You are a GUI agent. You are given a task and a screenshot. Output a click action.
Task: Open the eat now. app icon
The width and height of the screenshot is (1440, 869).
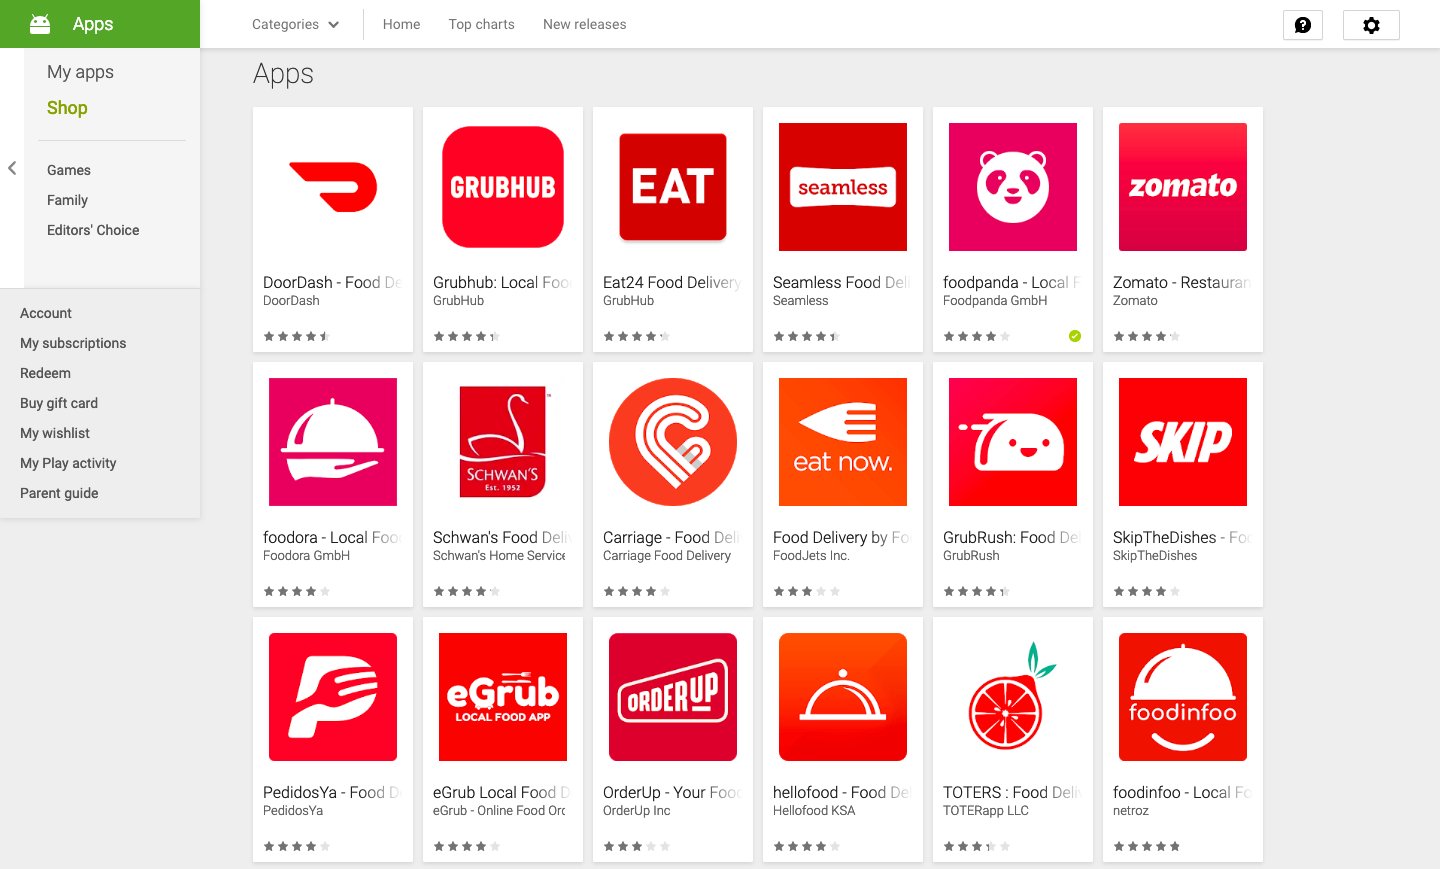(x=843, y=442)
